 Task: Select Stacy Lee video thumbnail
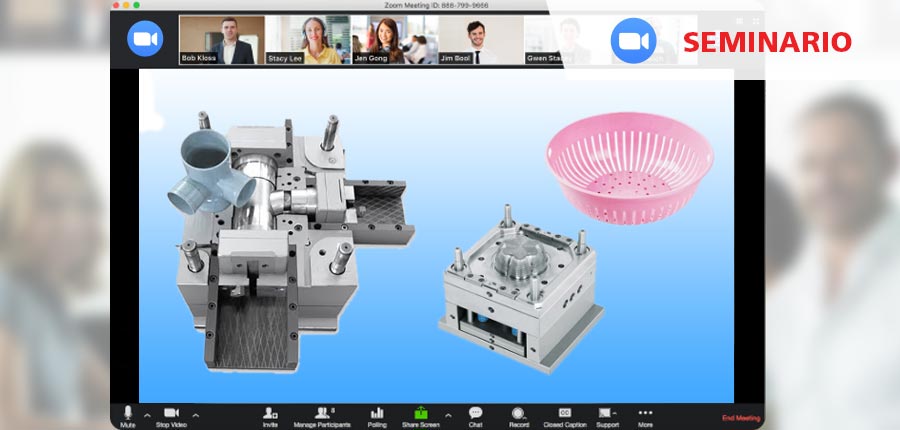click(x=294, y=40)
